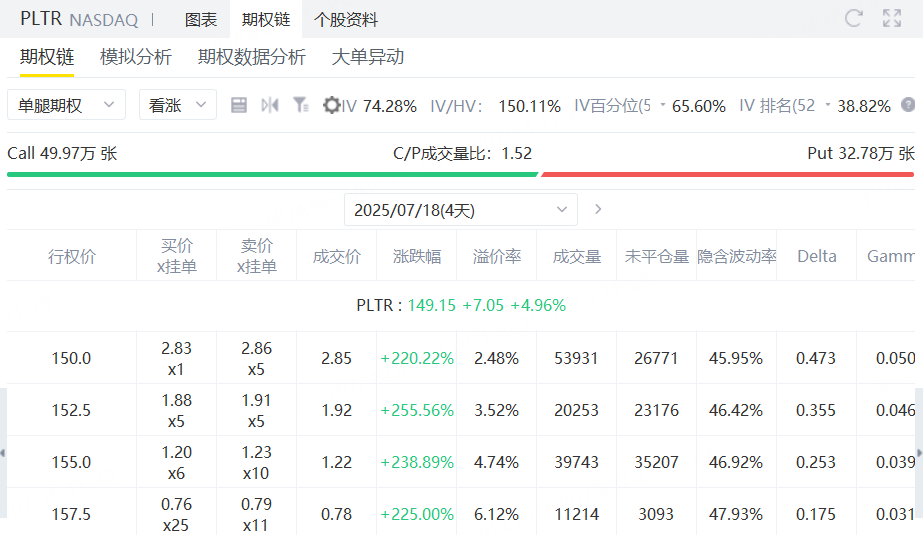Click the PLTR 149.15 price line
923x535 pixels.
pyautogui.click(x=461, y=305)
